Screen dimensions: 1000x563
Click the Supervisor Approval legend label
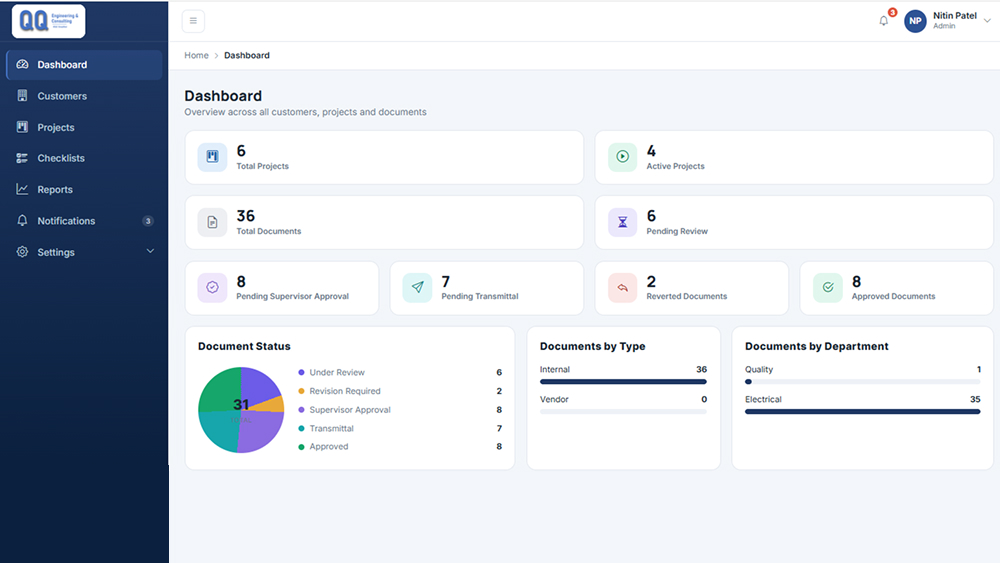coord(350,410)
